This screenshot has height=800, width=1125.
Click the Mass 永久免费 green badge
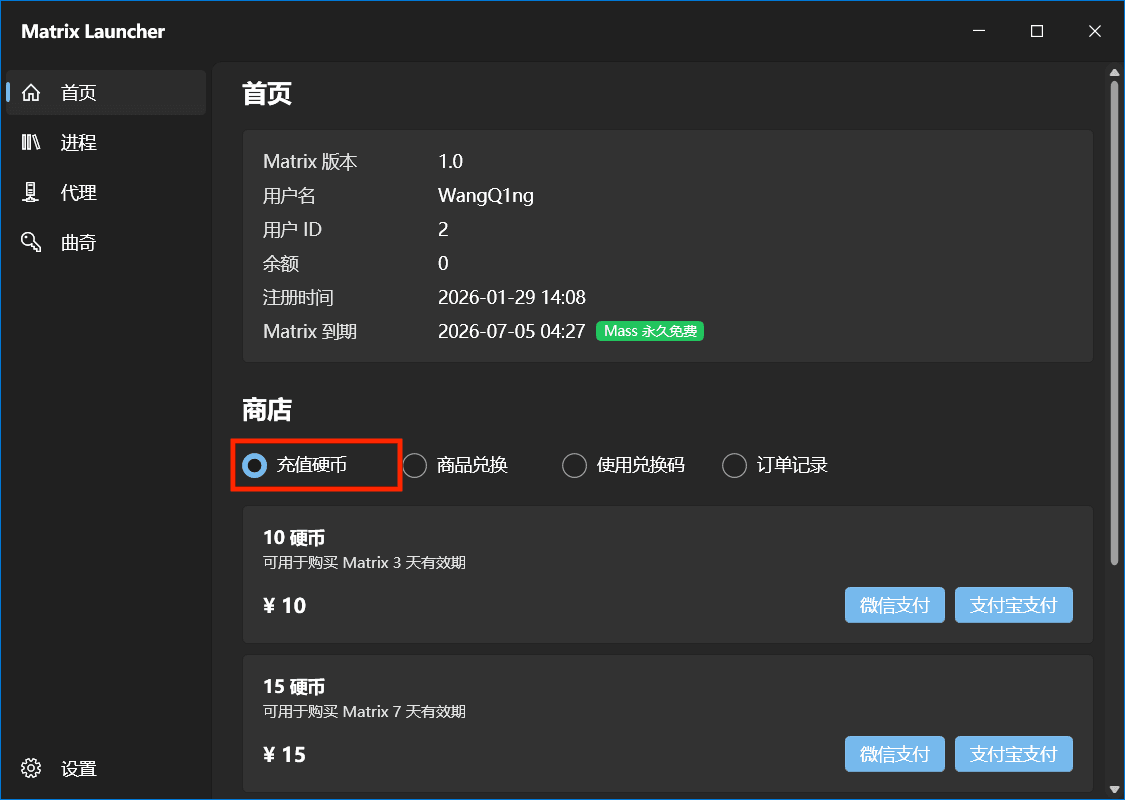coord(650,331)
